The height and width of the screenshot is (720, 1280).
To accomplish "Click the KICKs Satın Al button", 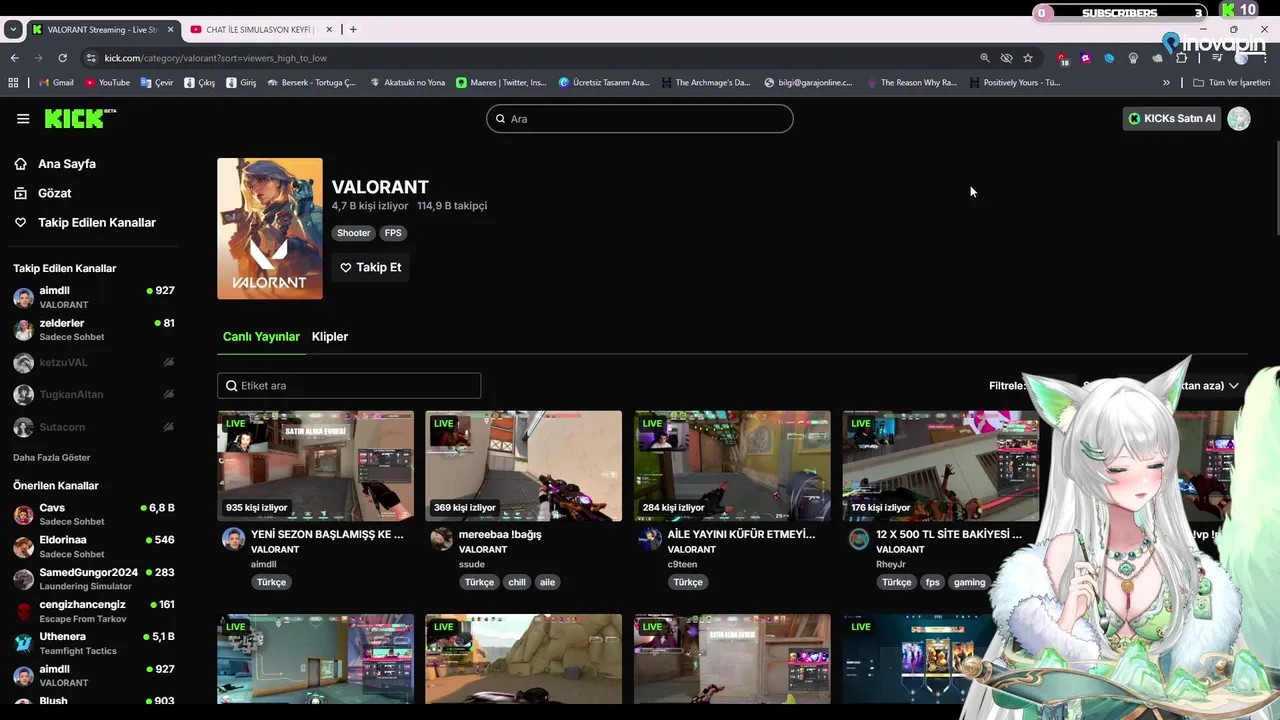I will [1171, 119].
